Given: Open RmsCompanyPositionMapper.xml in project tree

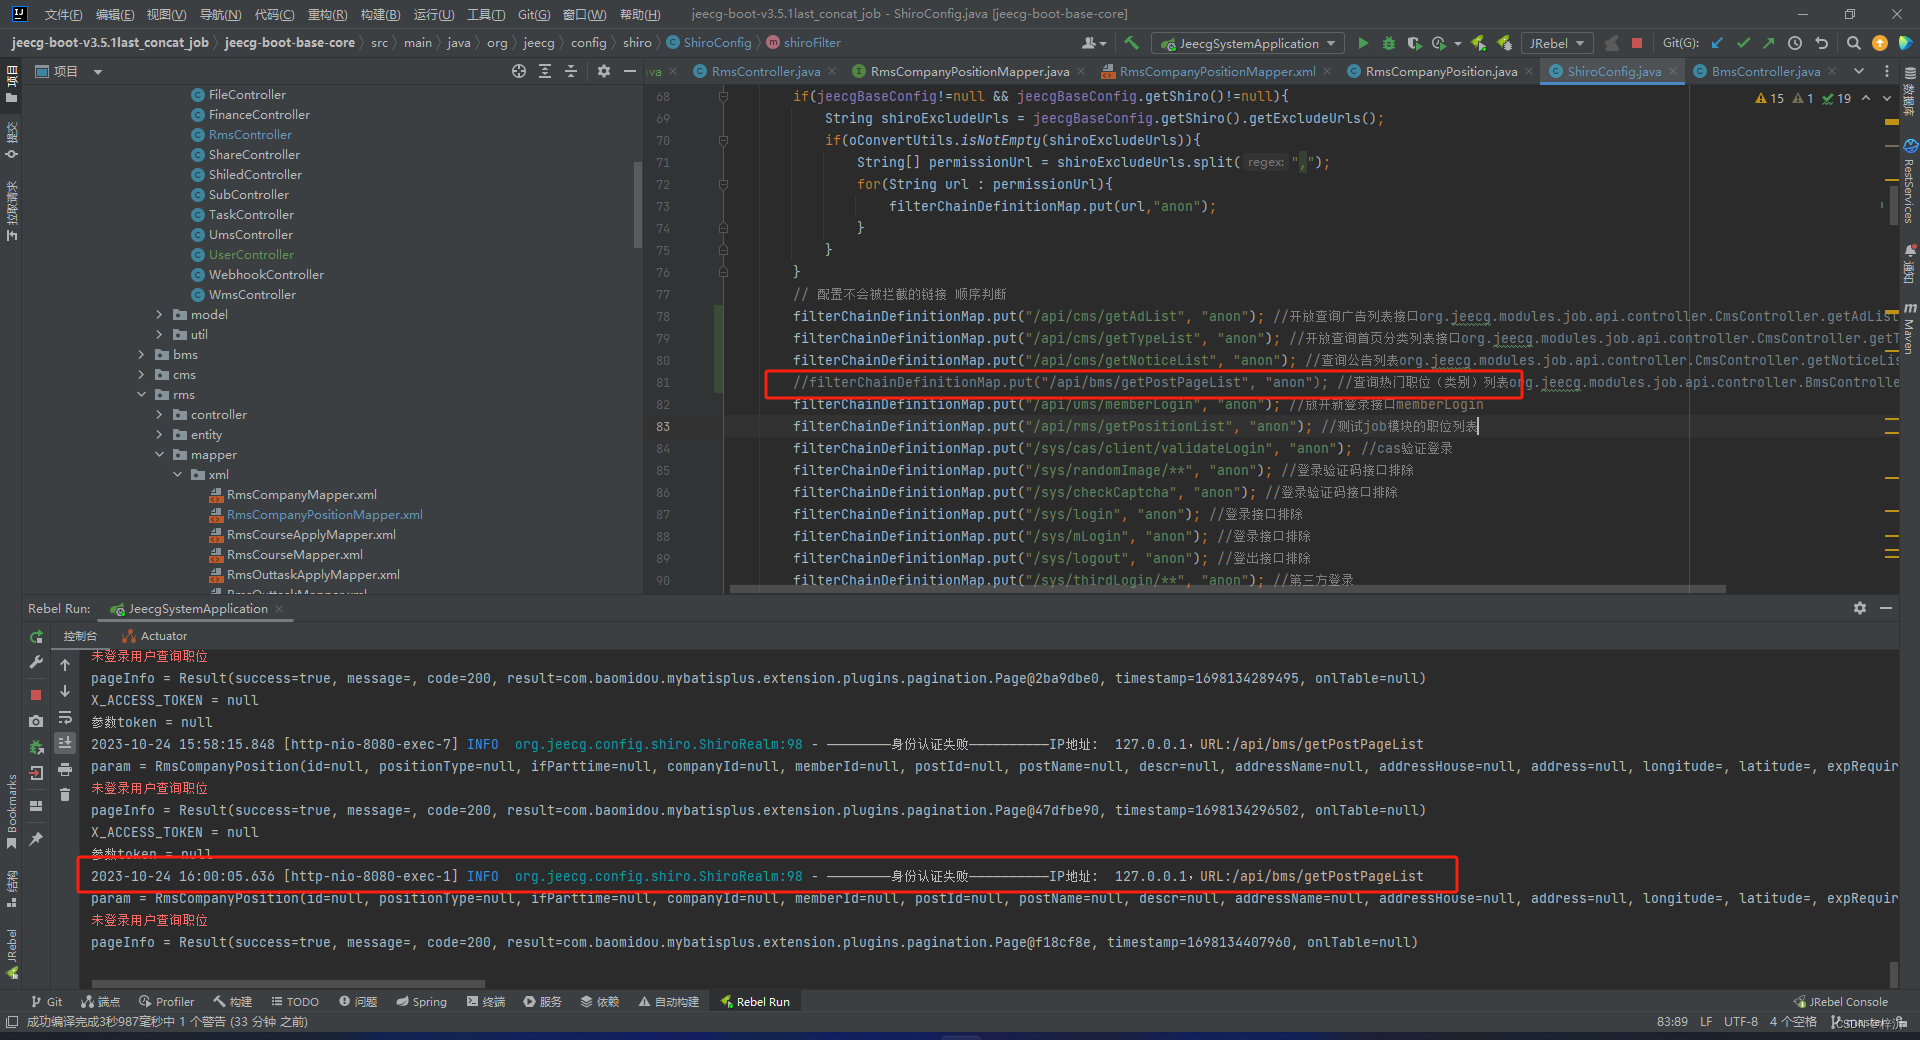Looking at the screenshot, I should (324, 514).
